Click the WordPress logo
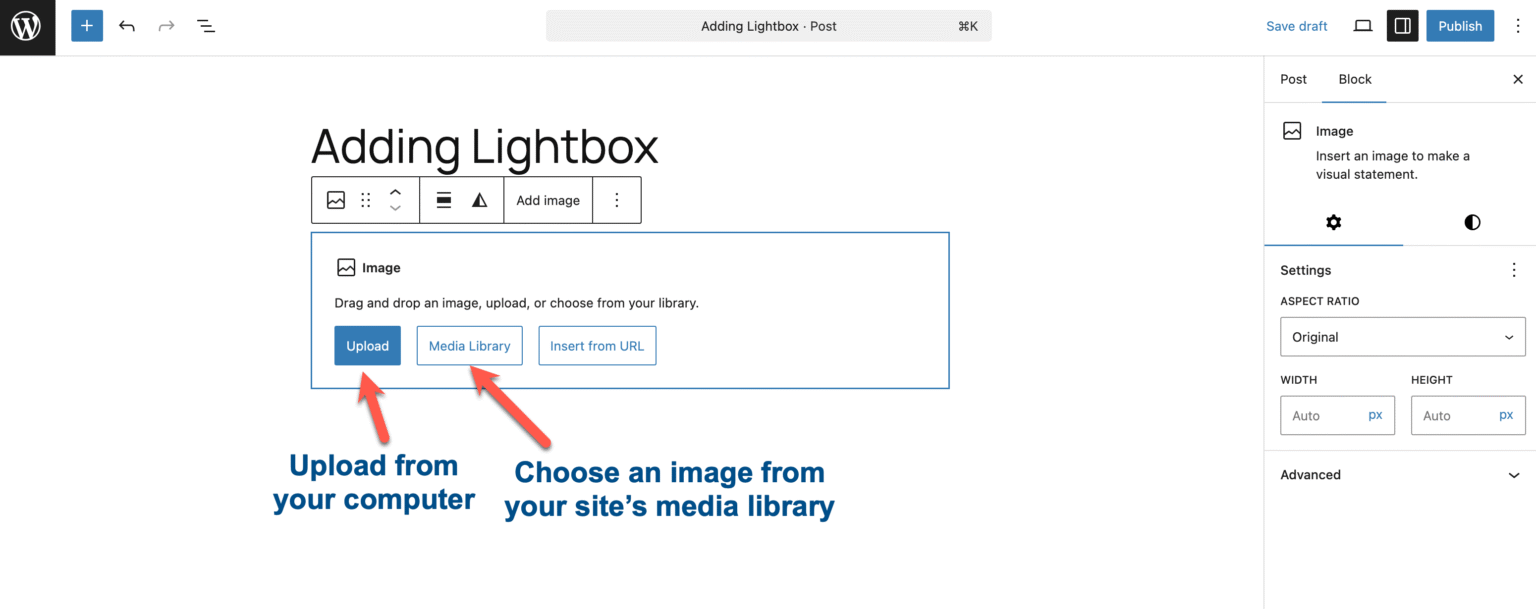Screen dimensions: 1536x609 coord(27,27)
